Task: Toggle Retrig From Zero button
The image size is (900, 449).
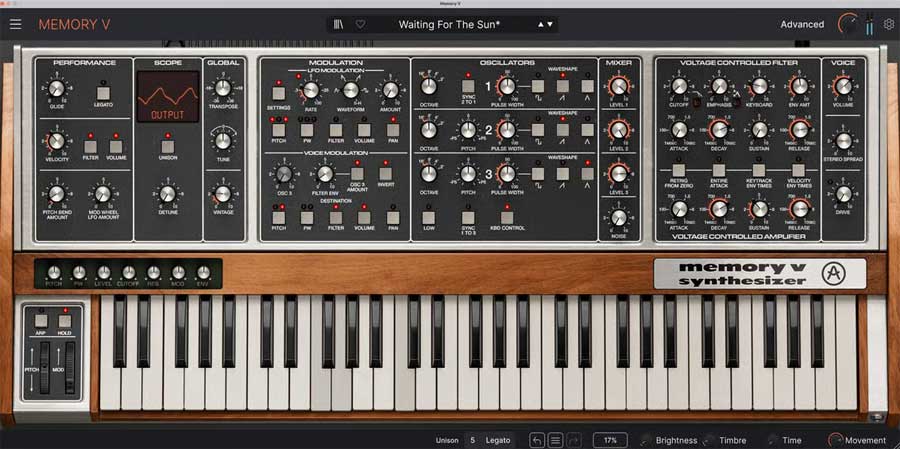Action: [678, 170]
